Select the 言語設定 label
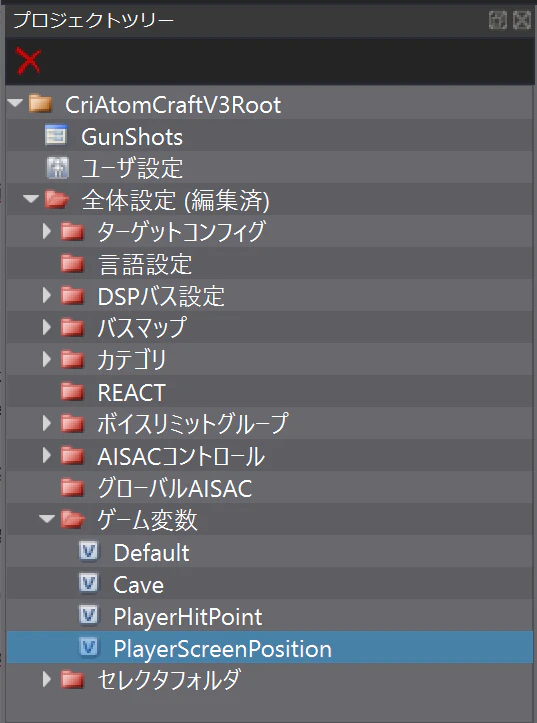The image size is (537, 723). point(145,264)
